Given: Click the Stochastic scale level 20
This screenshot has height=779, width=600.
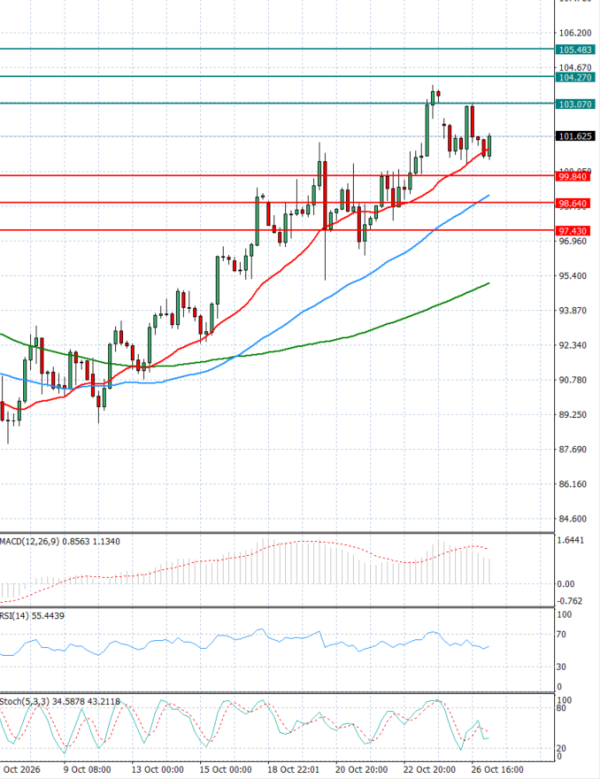Looking at the screenshot, I should tap(561, 748).
